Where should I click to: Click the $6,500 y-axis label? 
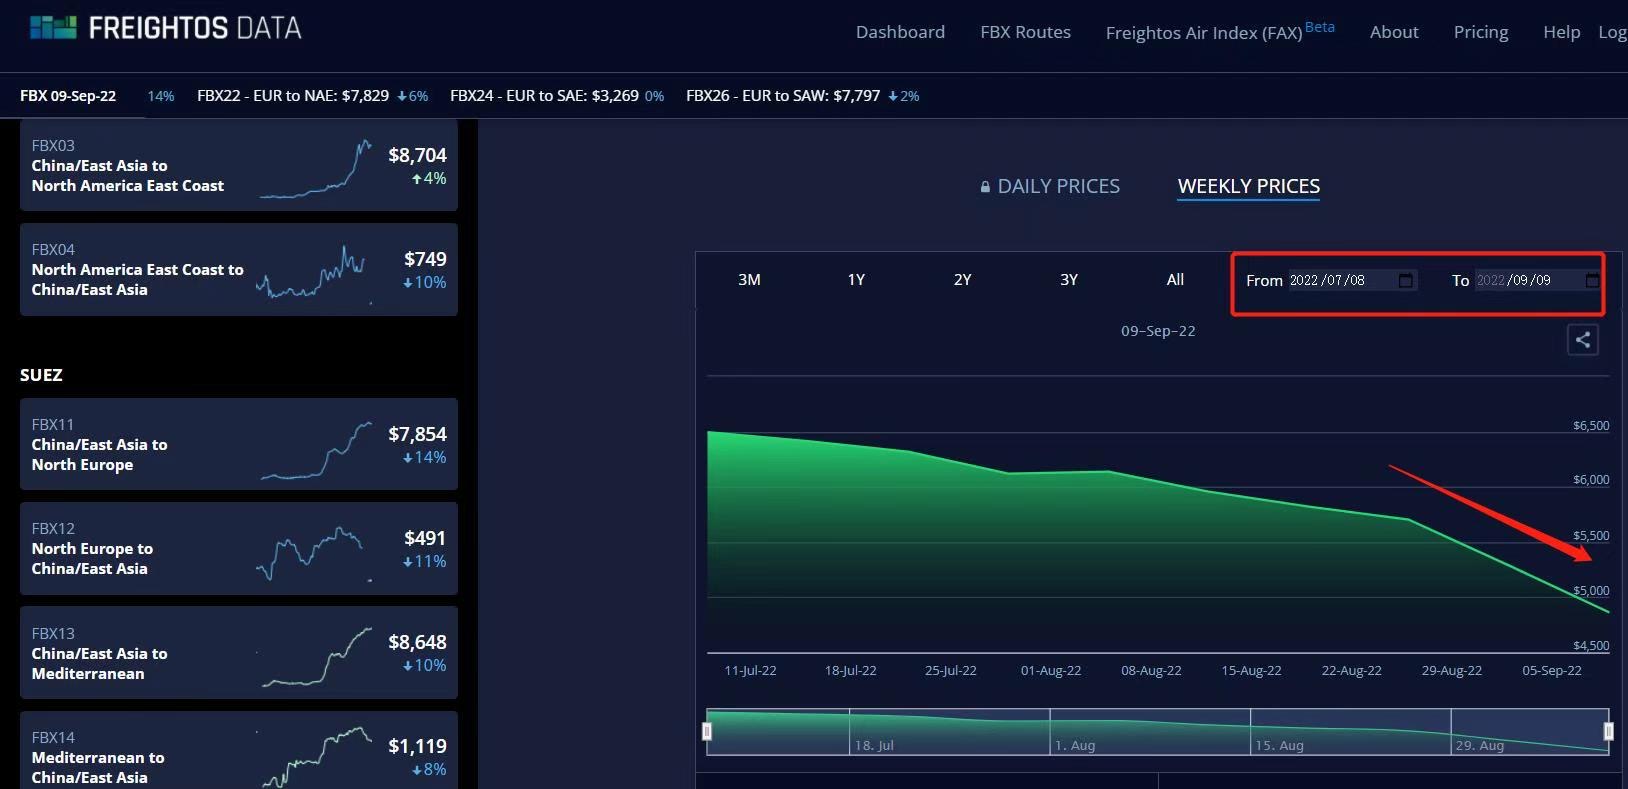pos(1591,426)
